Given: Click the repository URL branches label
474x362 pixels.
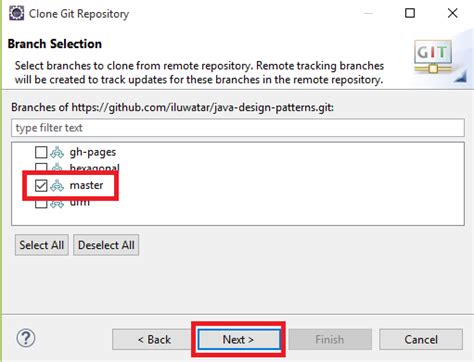Looking at the screenshot, I should tap(173, 107).
